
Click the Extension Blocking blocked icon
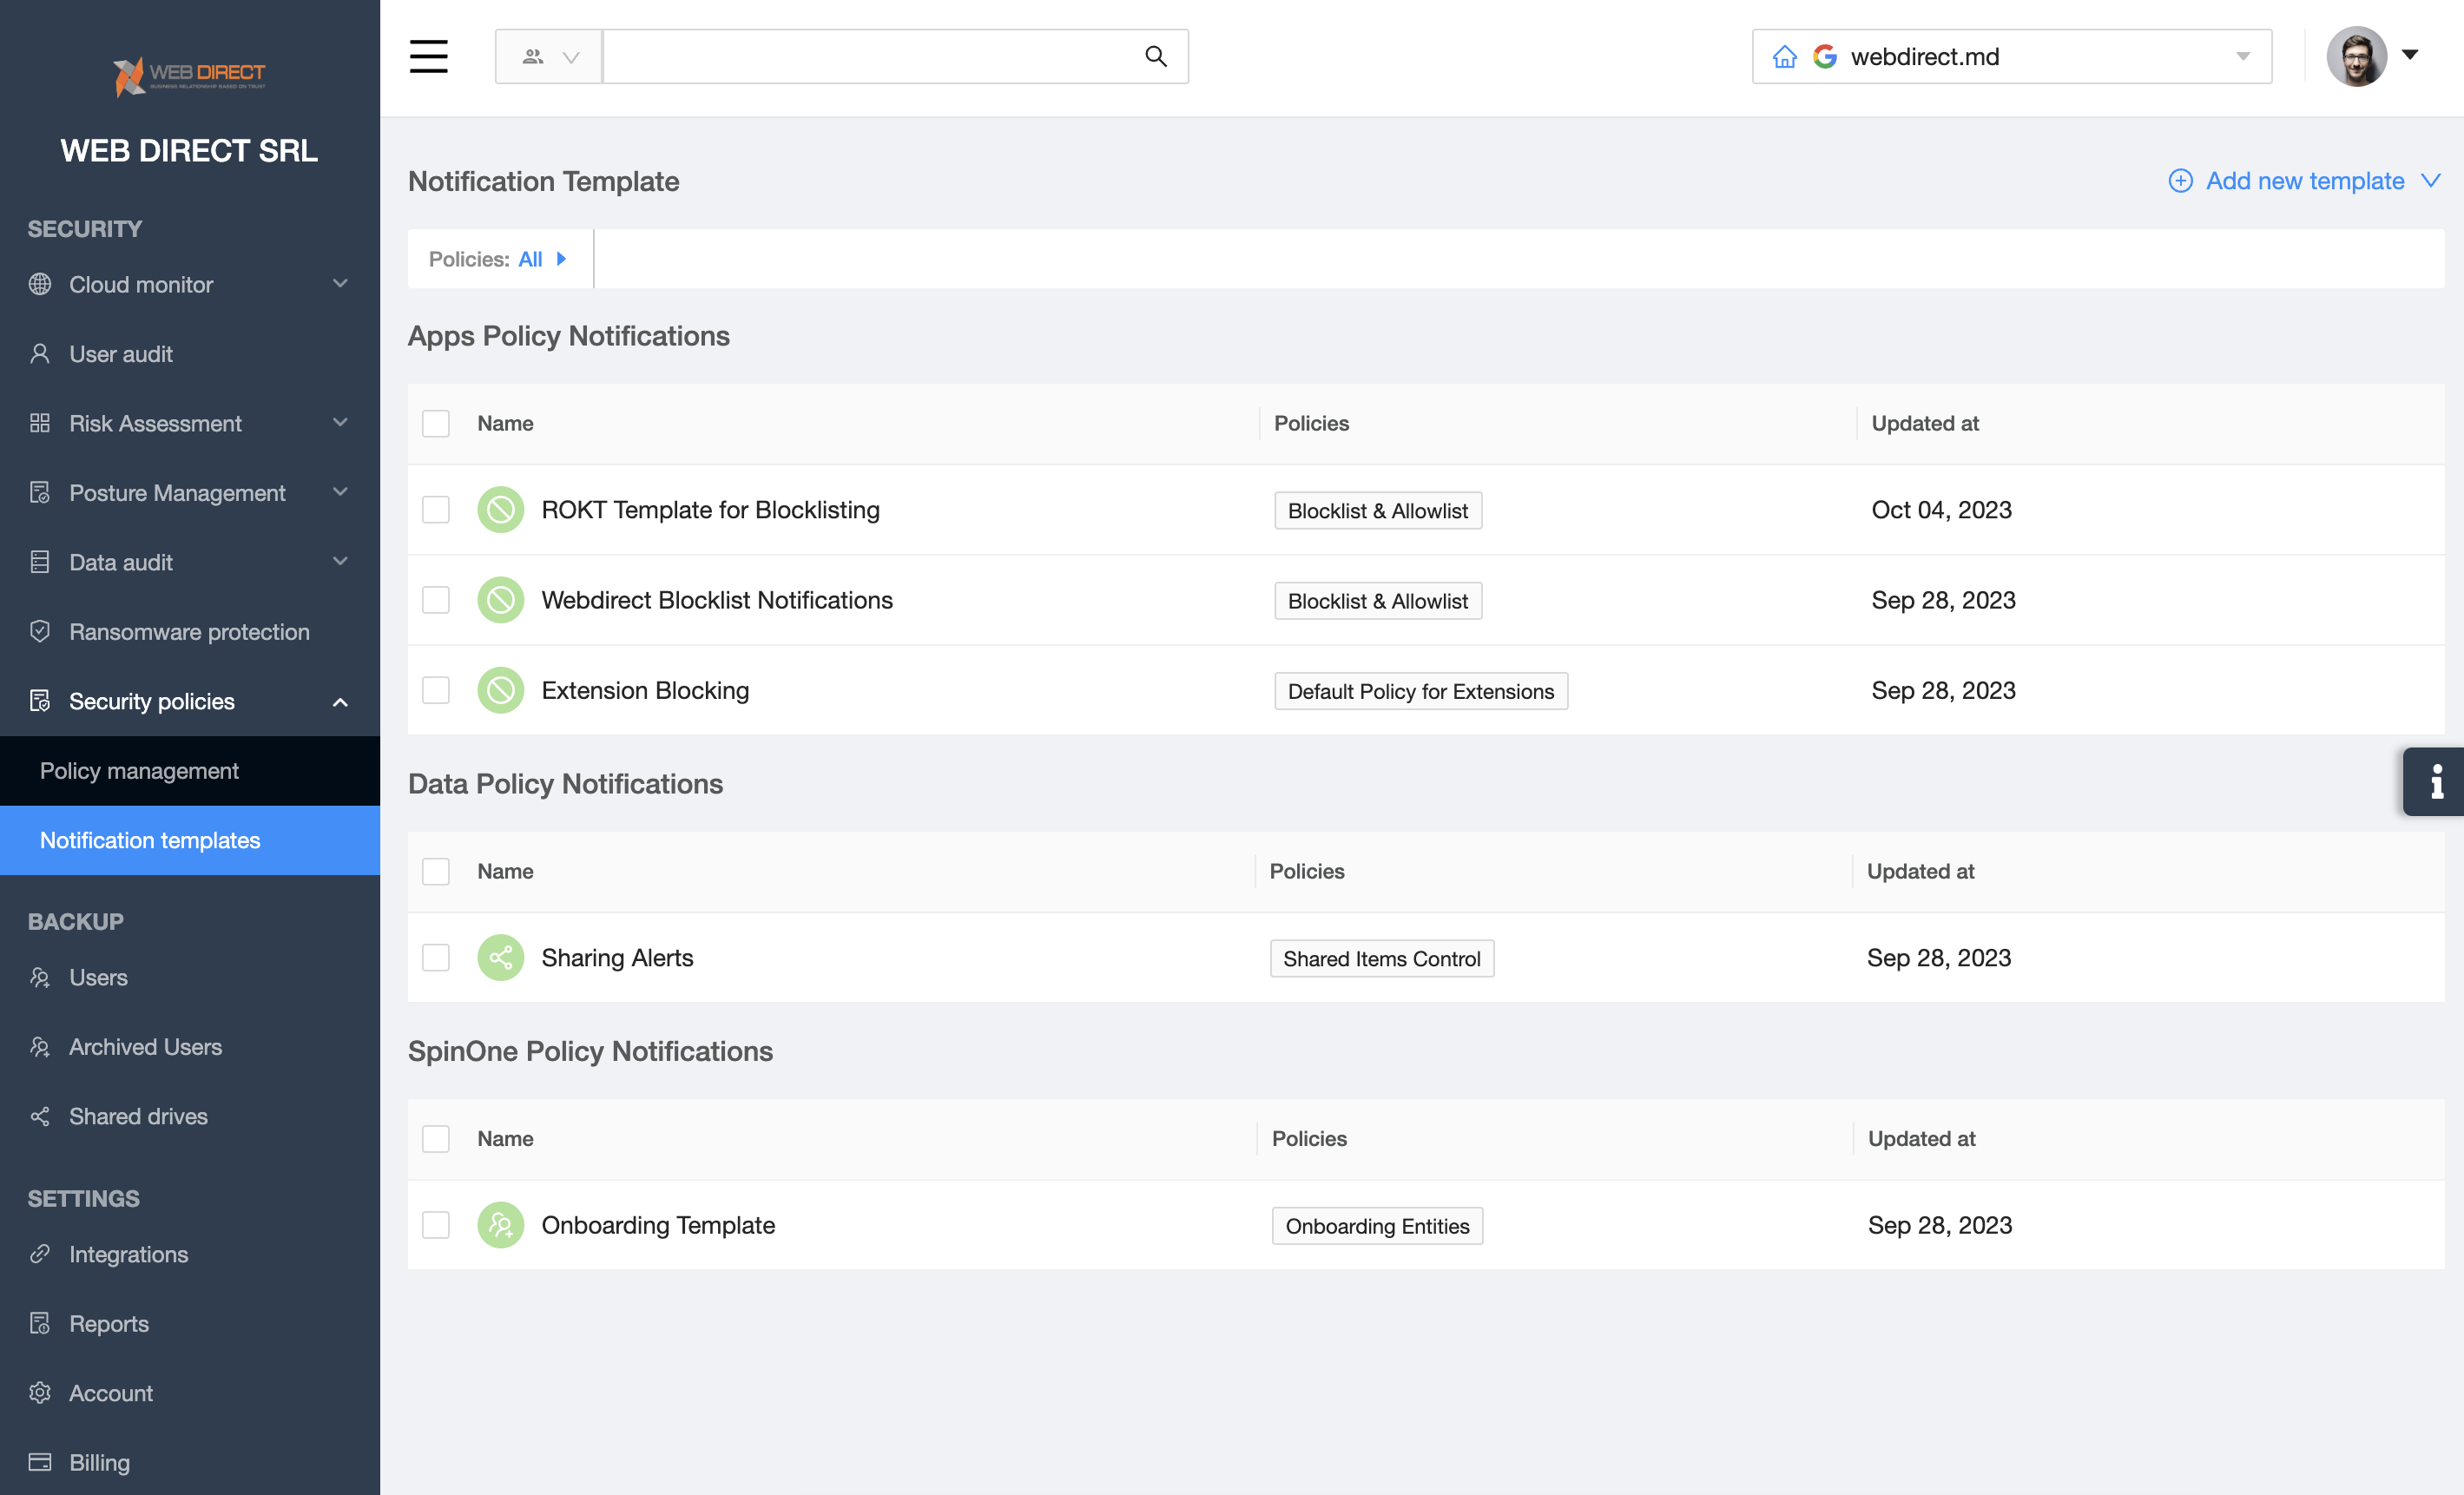(x=500, y=690)
